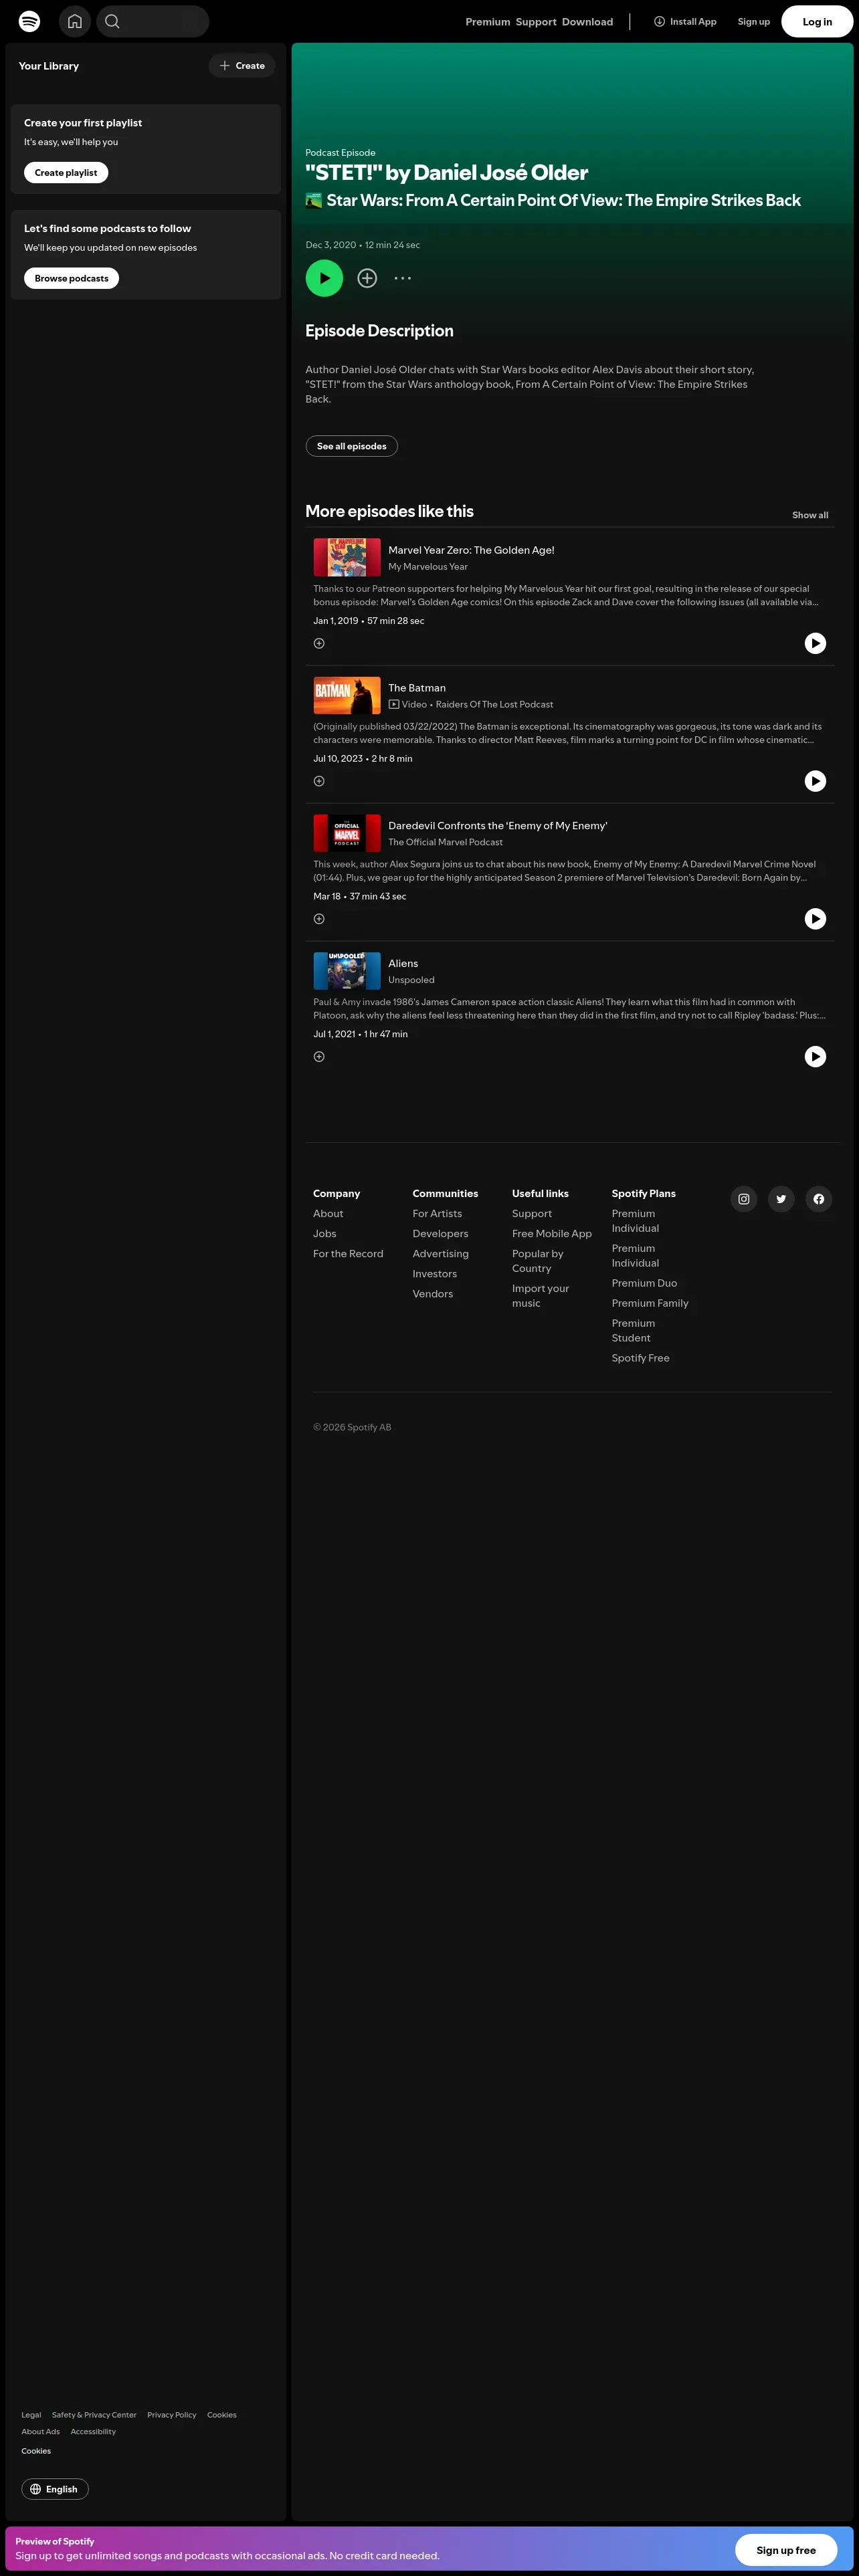Screen dimensions: 859x2576
Task: Click the Create playlist button
Action: [66, 173]
